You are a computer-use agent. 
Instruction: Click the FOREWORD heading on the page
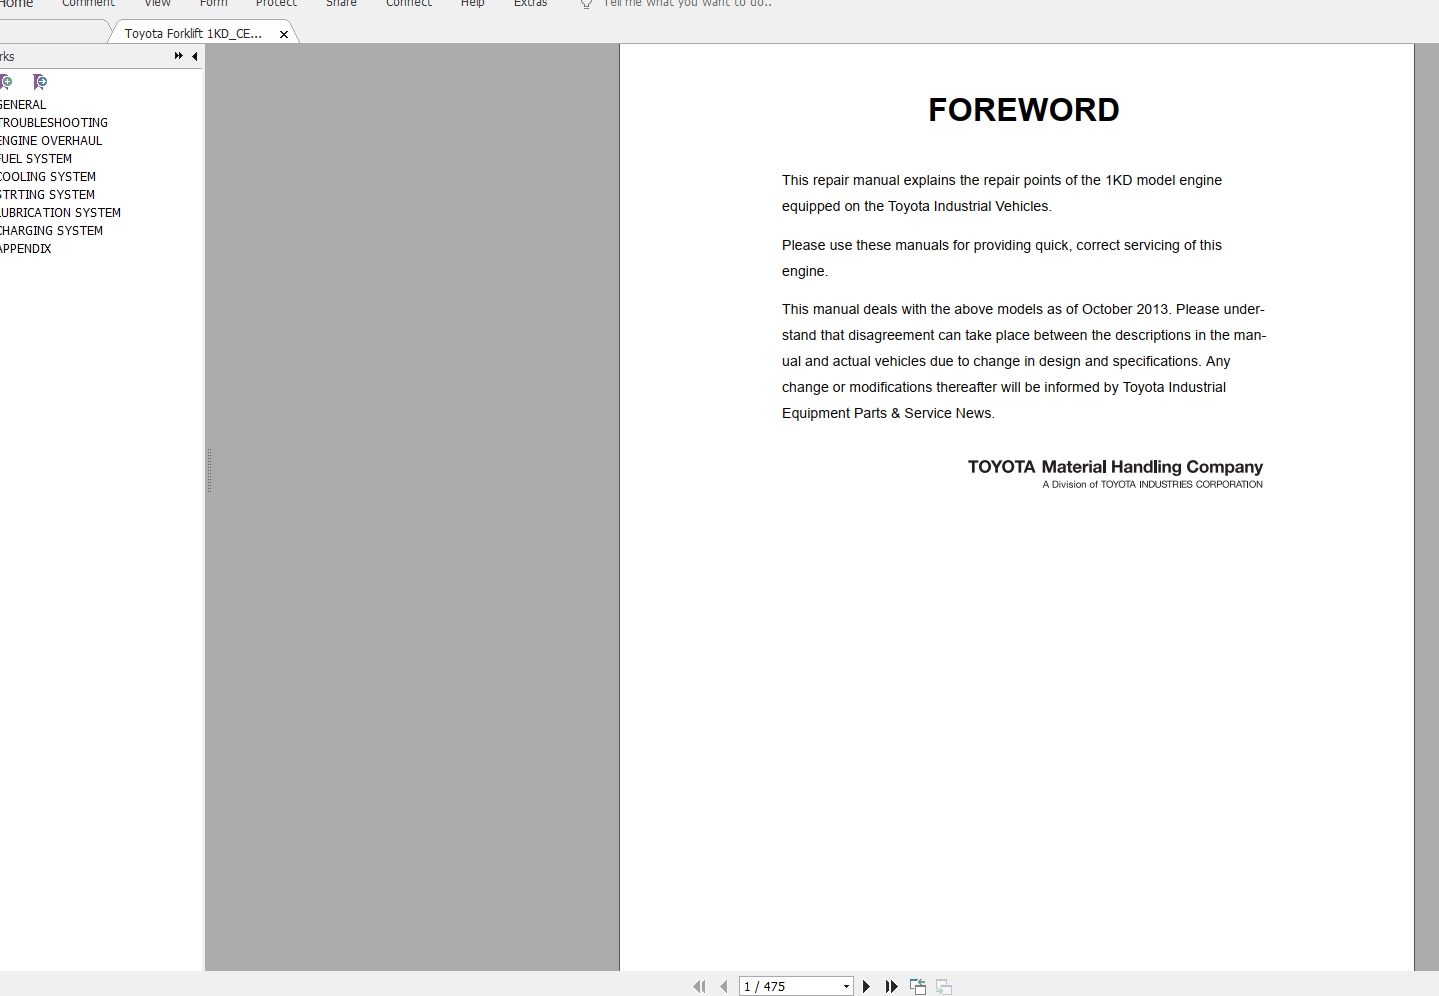point(1024,110)
